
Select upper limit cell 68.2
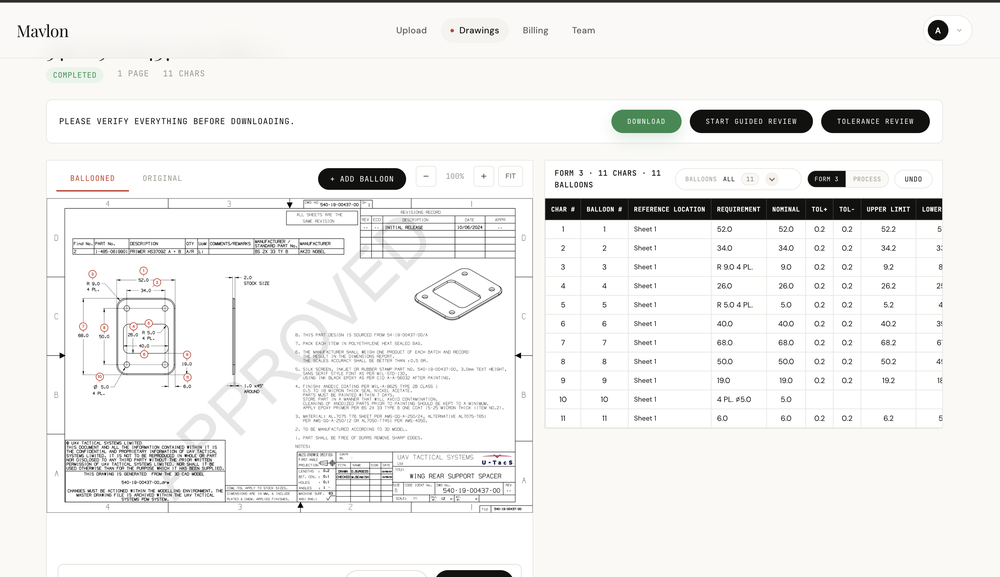pos(888,342)
